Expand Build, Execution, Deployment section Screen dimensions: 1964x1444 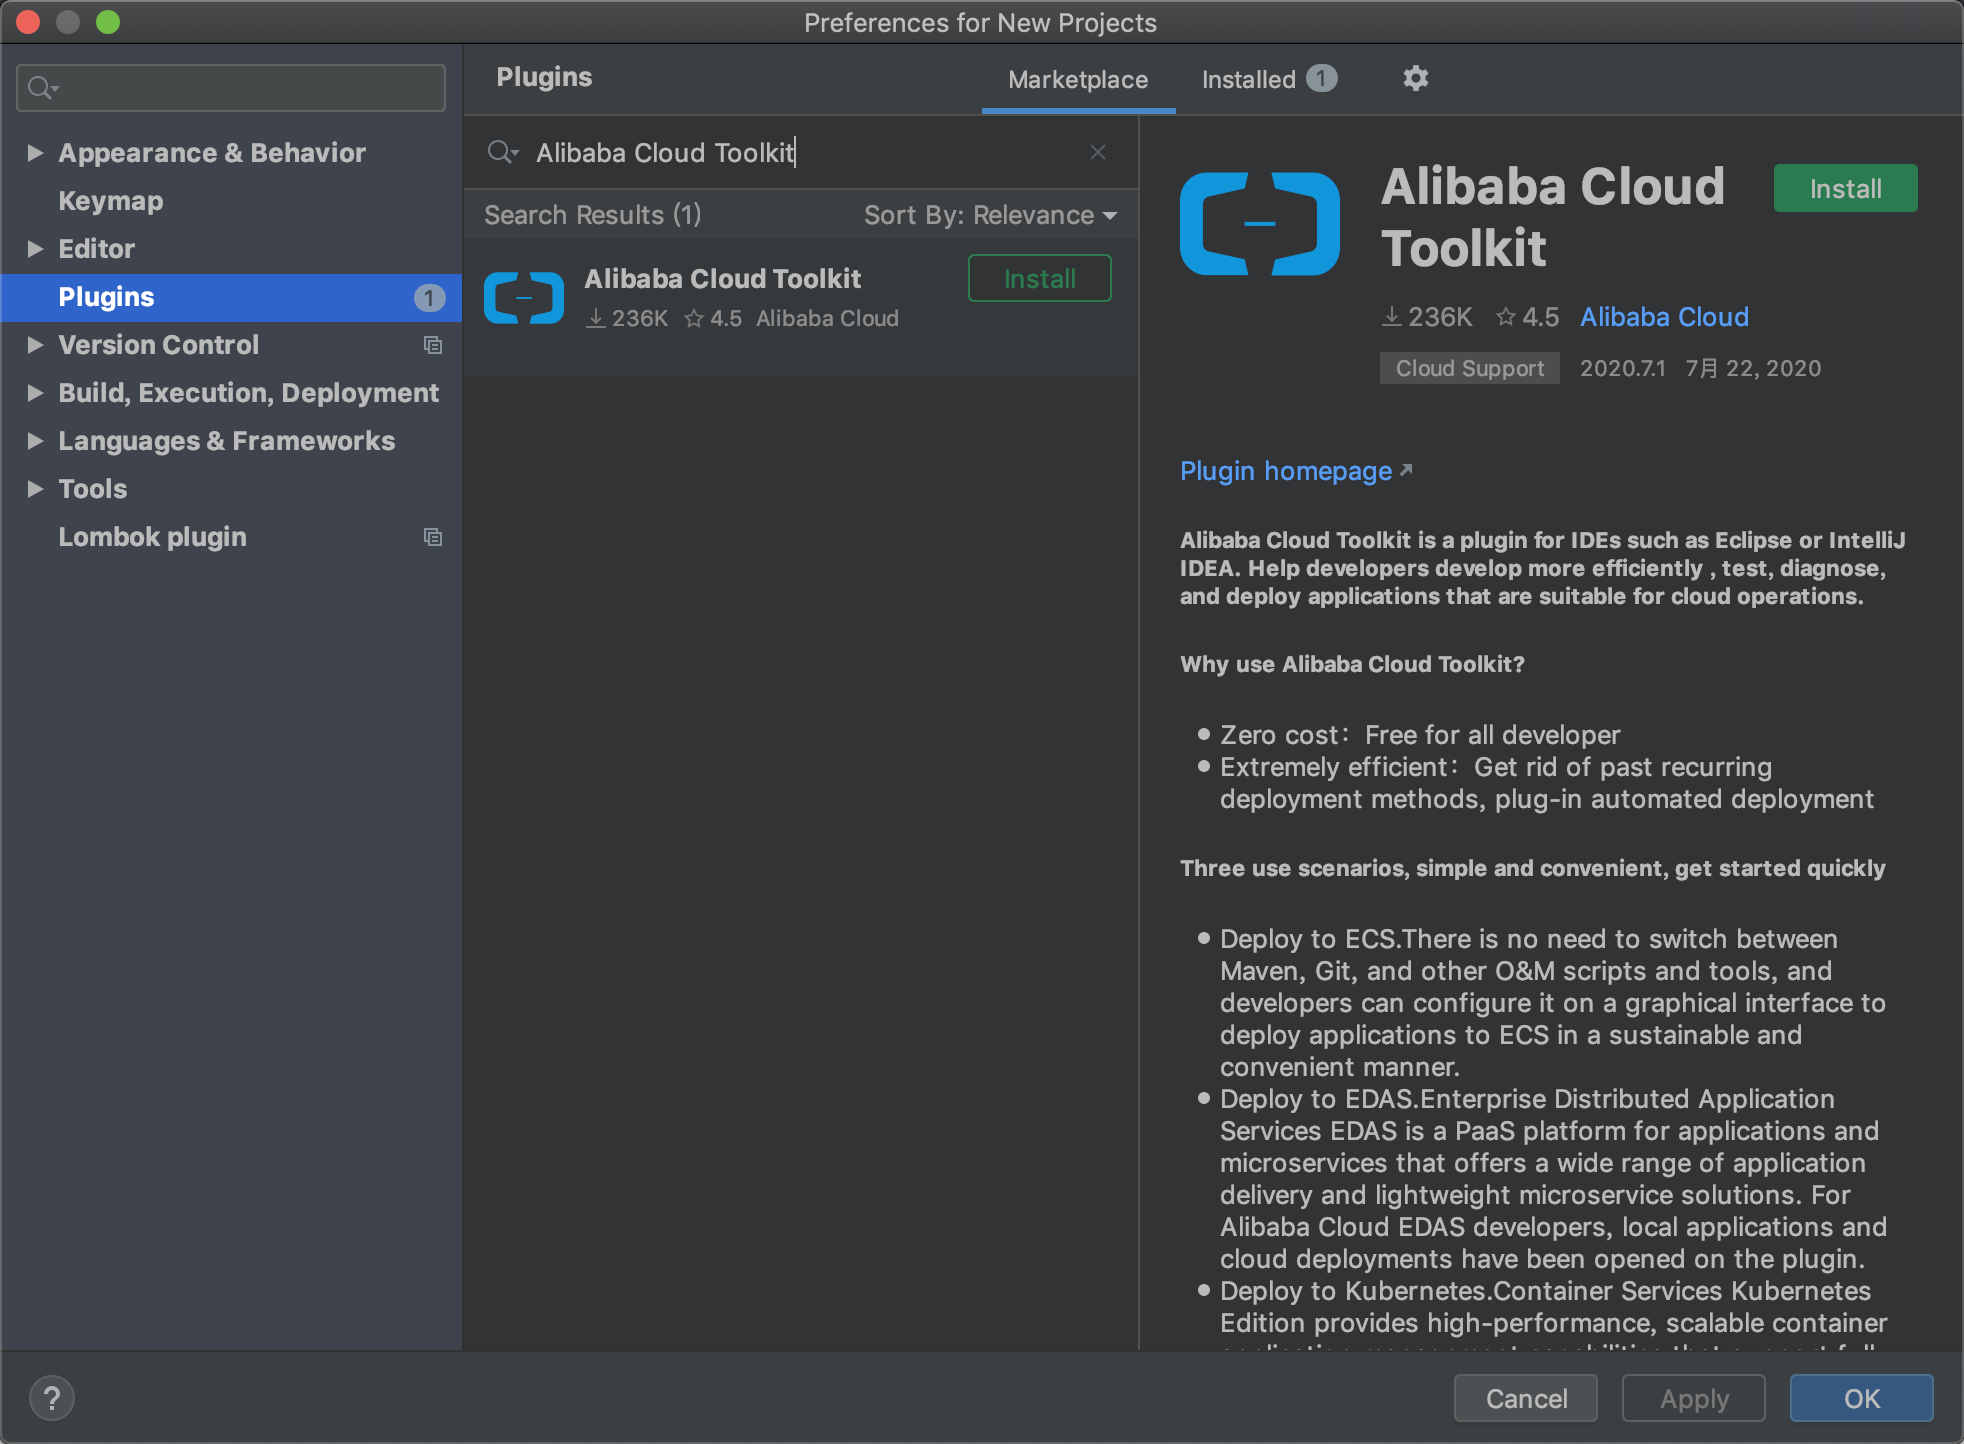35,393
